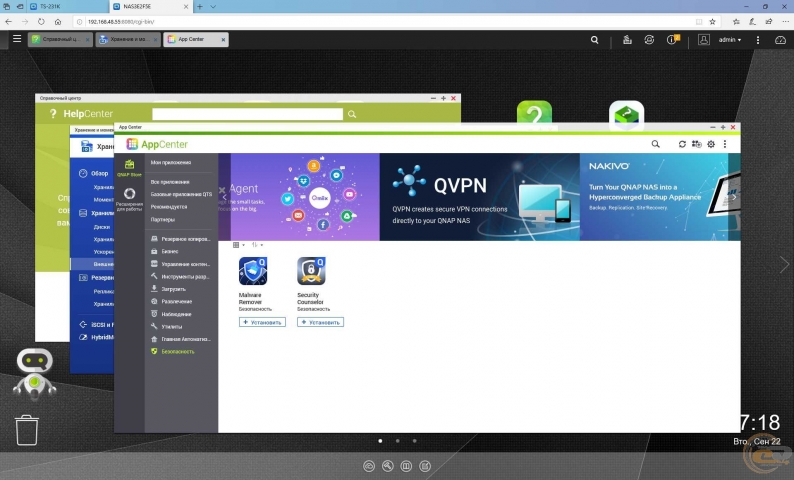Install Security Counselor via Установить button

tap(321, 322)
